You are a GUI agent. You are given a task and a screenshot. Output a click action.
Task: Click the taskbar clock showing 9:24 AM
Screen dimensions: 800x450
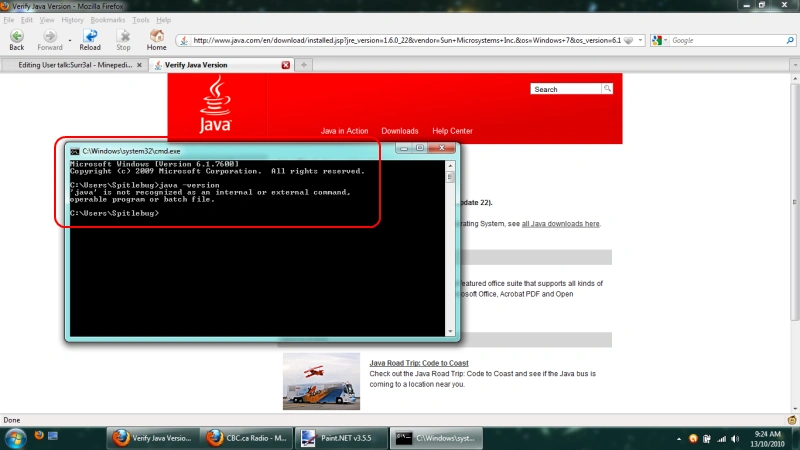coord(767,439)
